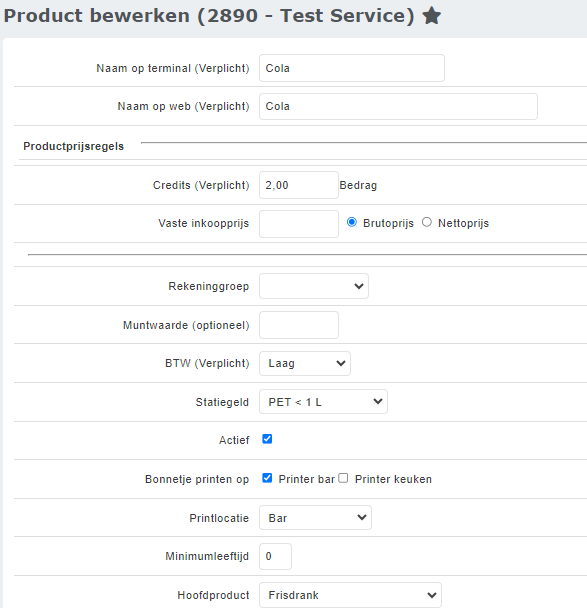The image size is (587, 608).
Task: Click the Brutoprijs label text
Action: click(x=388, y=223)
